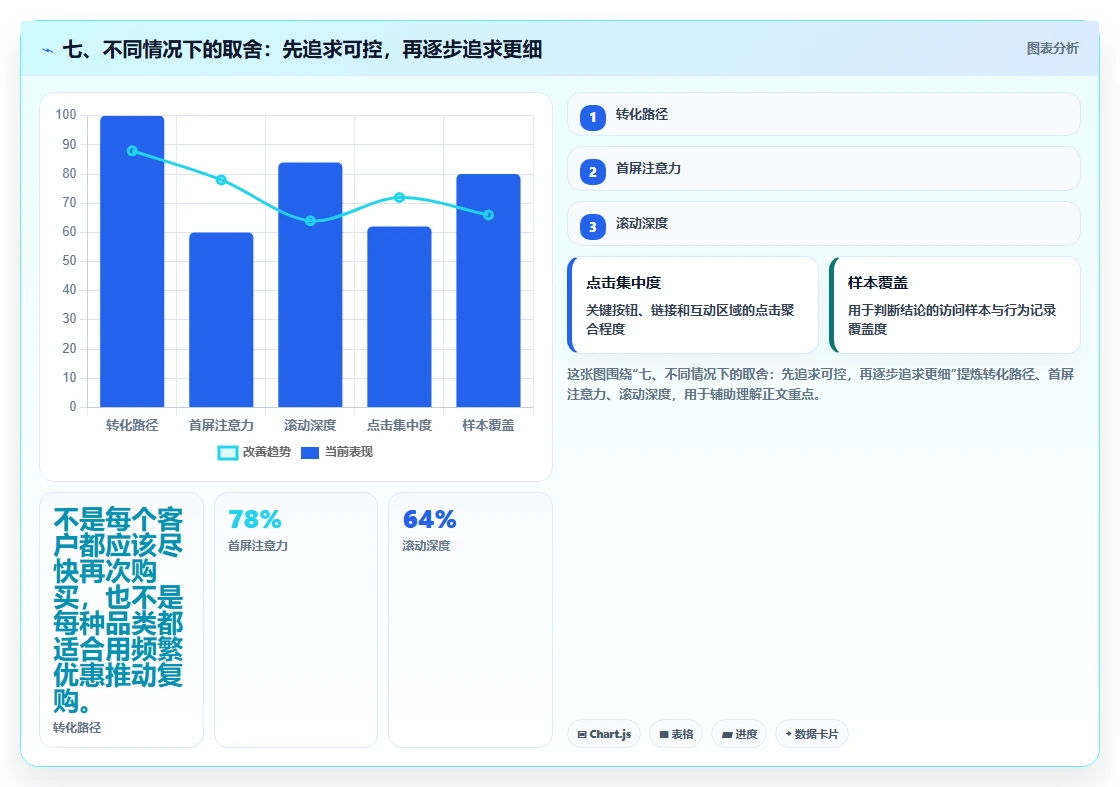Click the 100 y-axis tick label
This screenshot has width=1120, height=787.
(66, 115)
